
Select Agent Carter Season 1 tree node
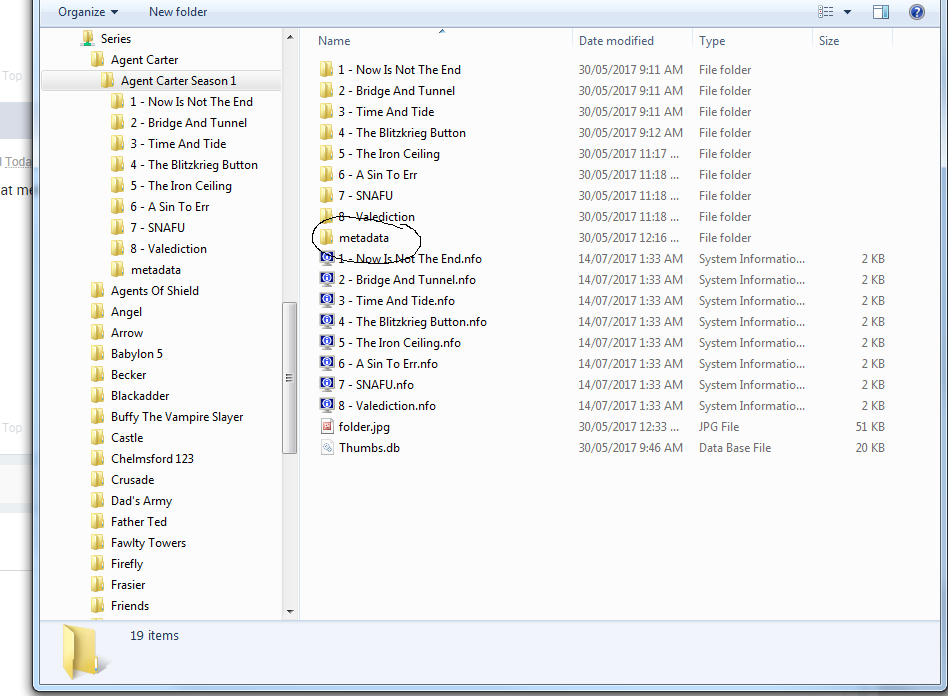[178, 81]
